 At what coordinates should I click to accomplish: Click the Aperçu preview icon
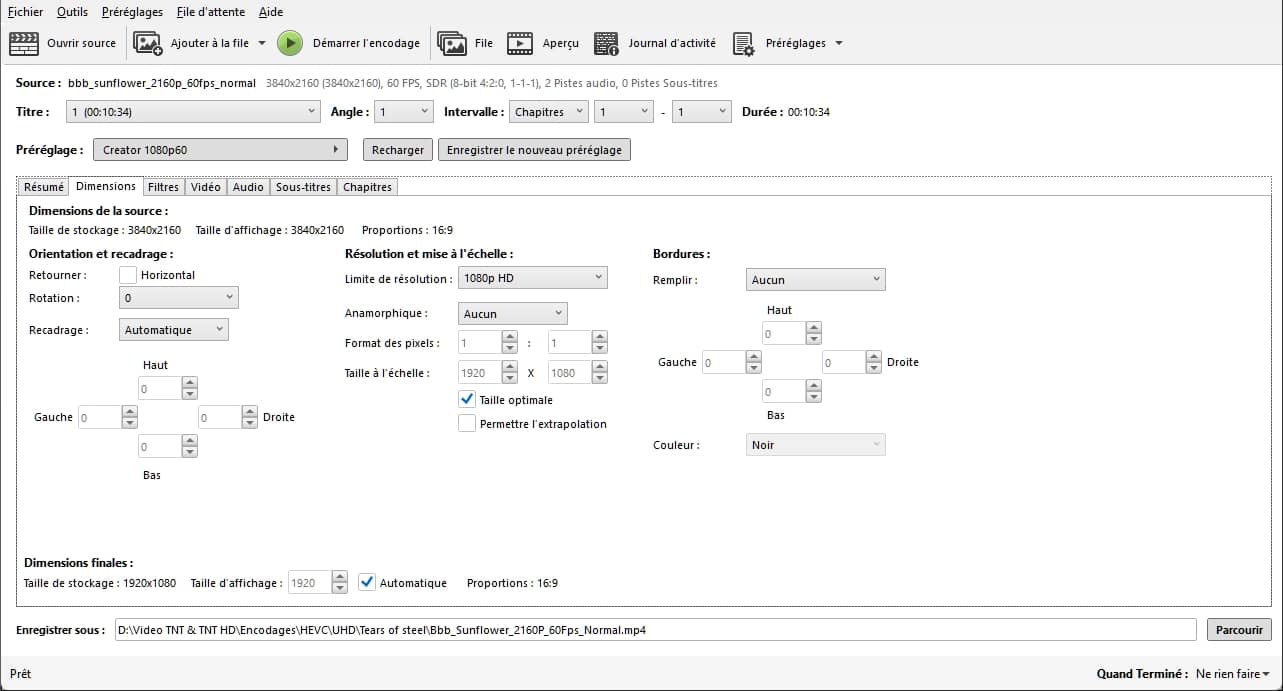coord(519,44)
